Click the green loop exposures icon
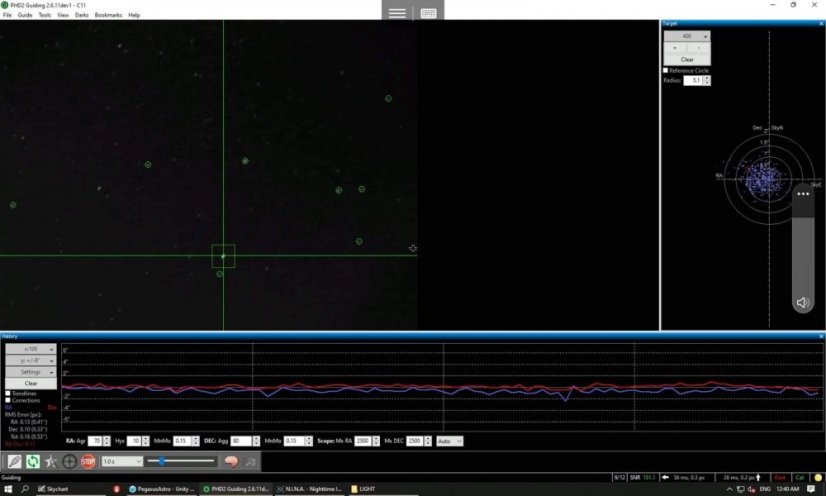 coord(32,461)
